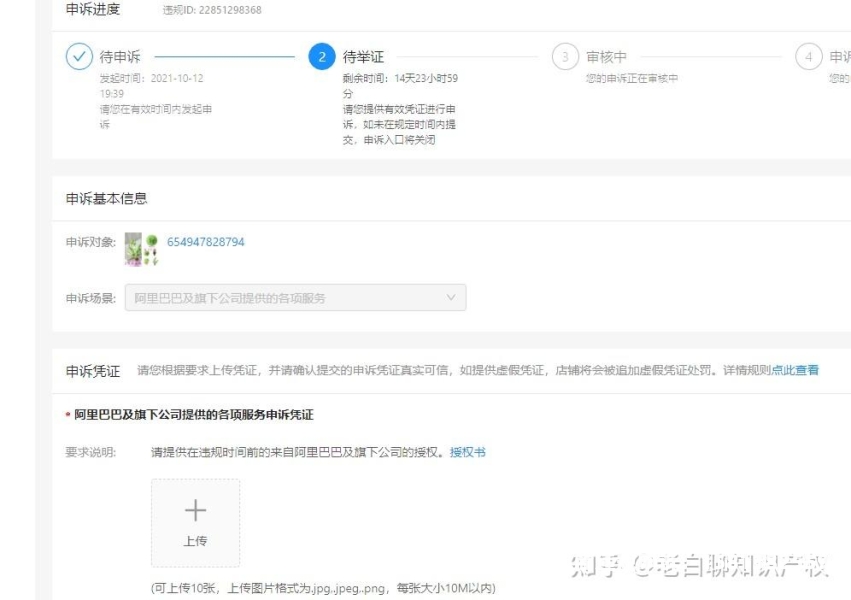
Task: Select the 待举证 step label
Action: 363,57
